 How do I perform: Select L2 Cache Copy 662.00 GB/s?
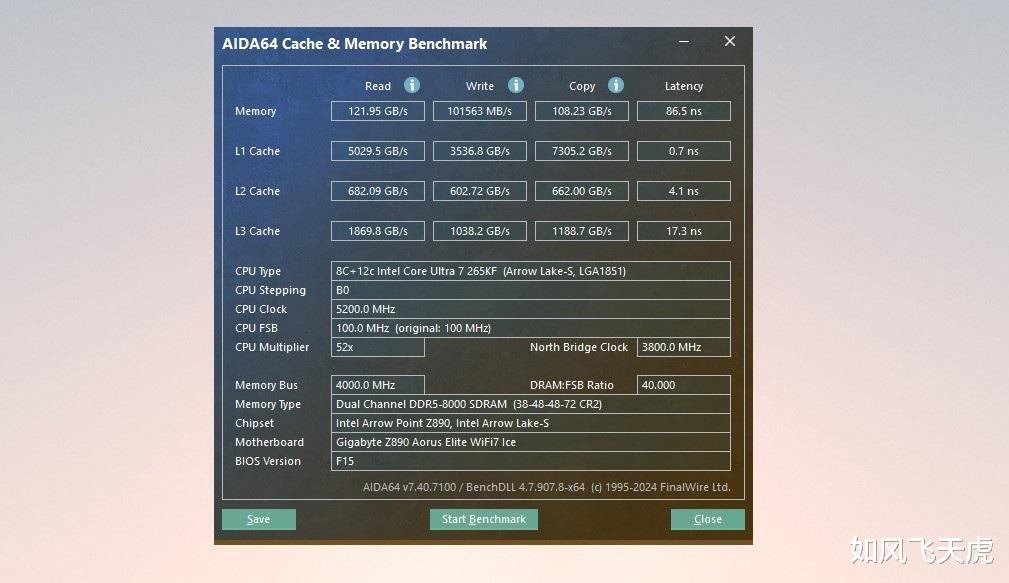582,191
